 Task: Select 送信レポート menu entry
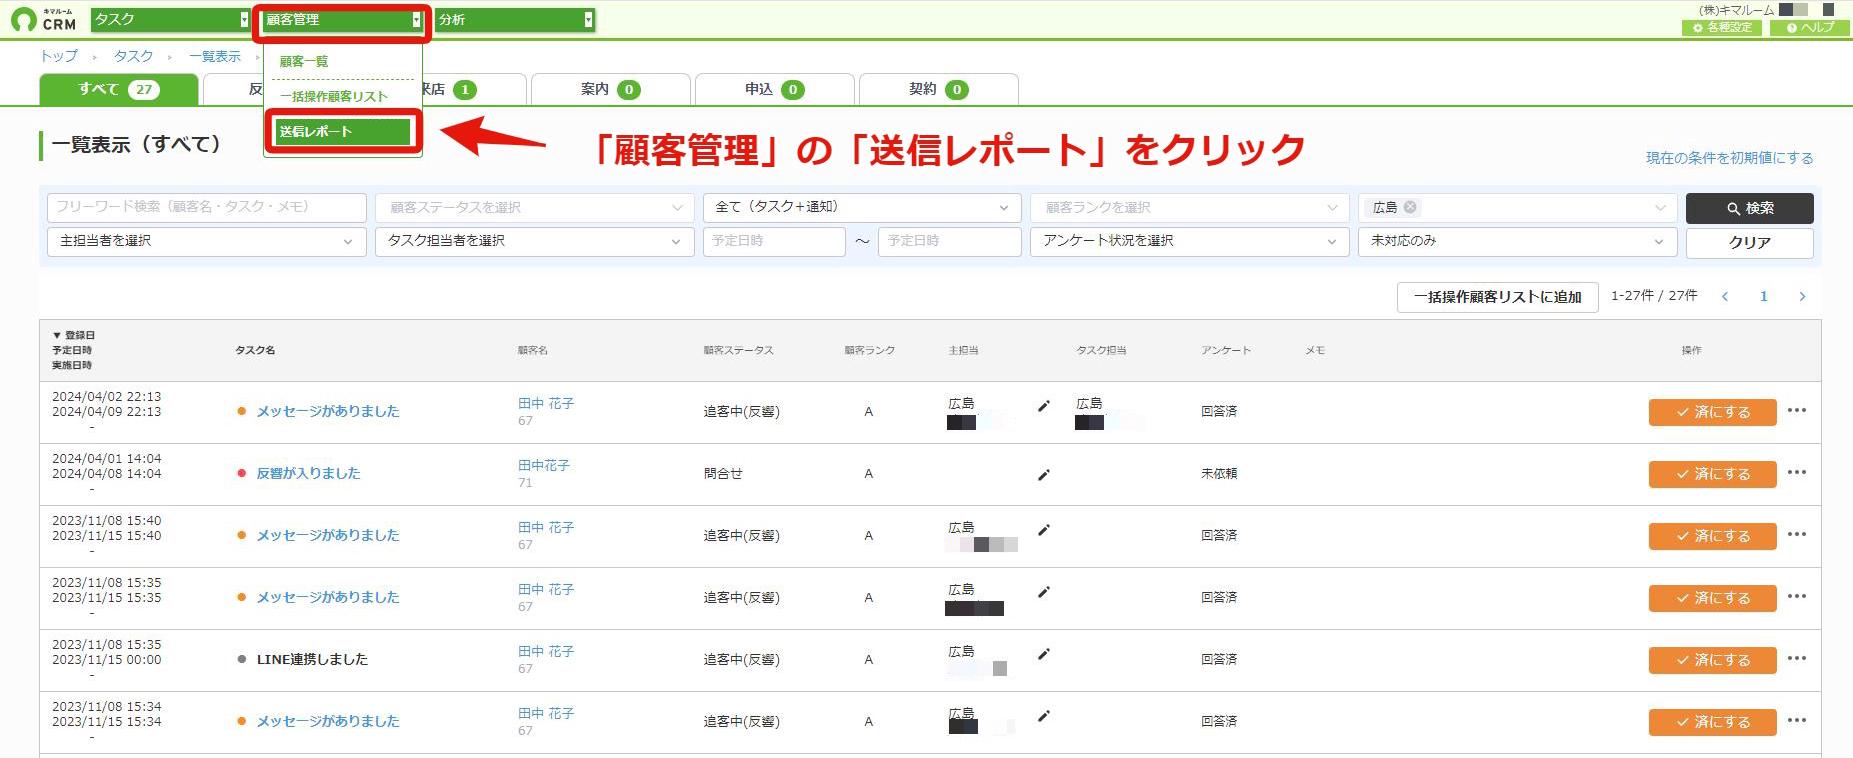click(343, 131)
